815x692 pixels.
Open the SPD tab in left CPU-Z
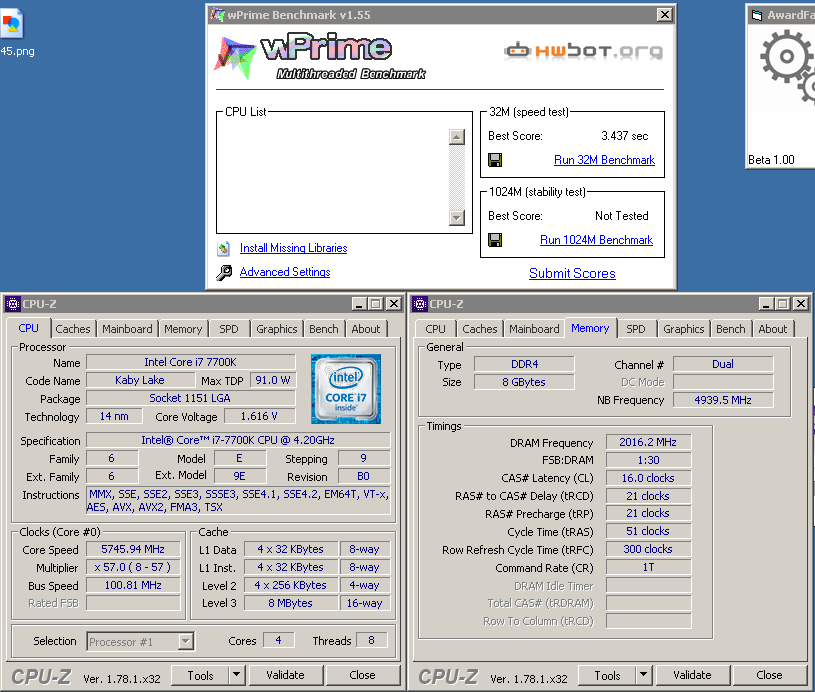pos(229,329)
